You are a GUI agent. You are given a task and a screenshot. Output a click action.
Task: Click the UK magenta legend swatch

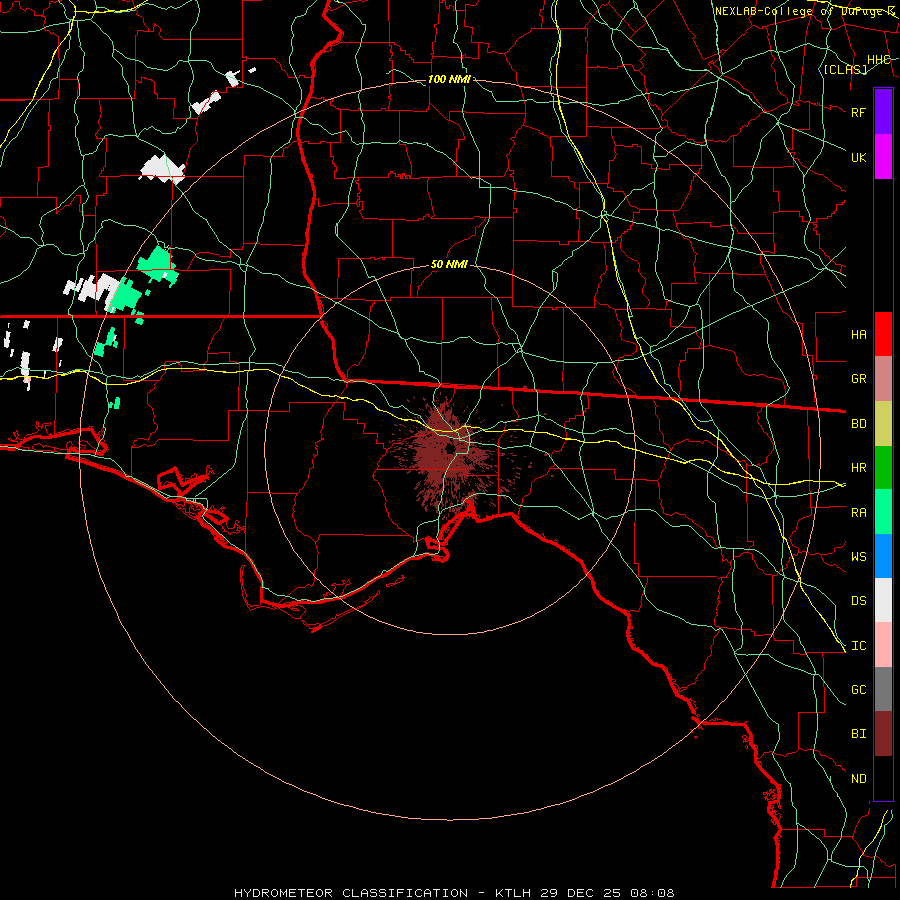[x=883, y=157]
